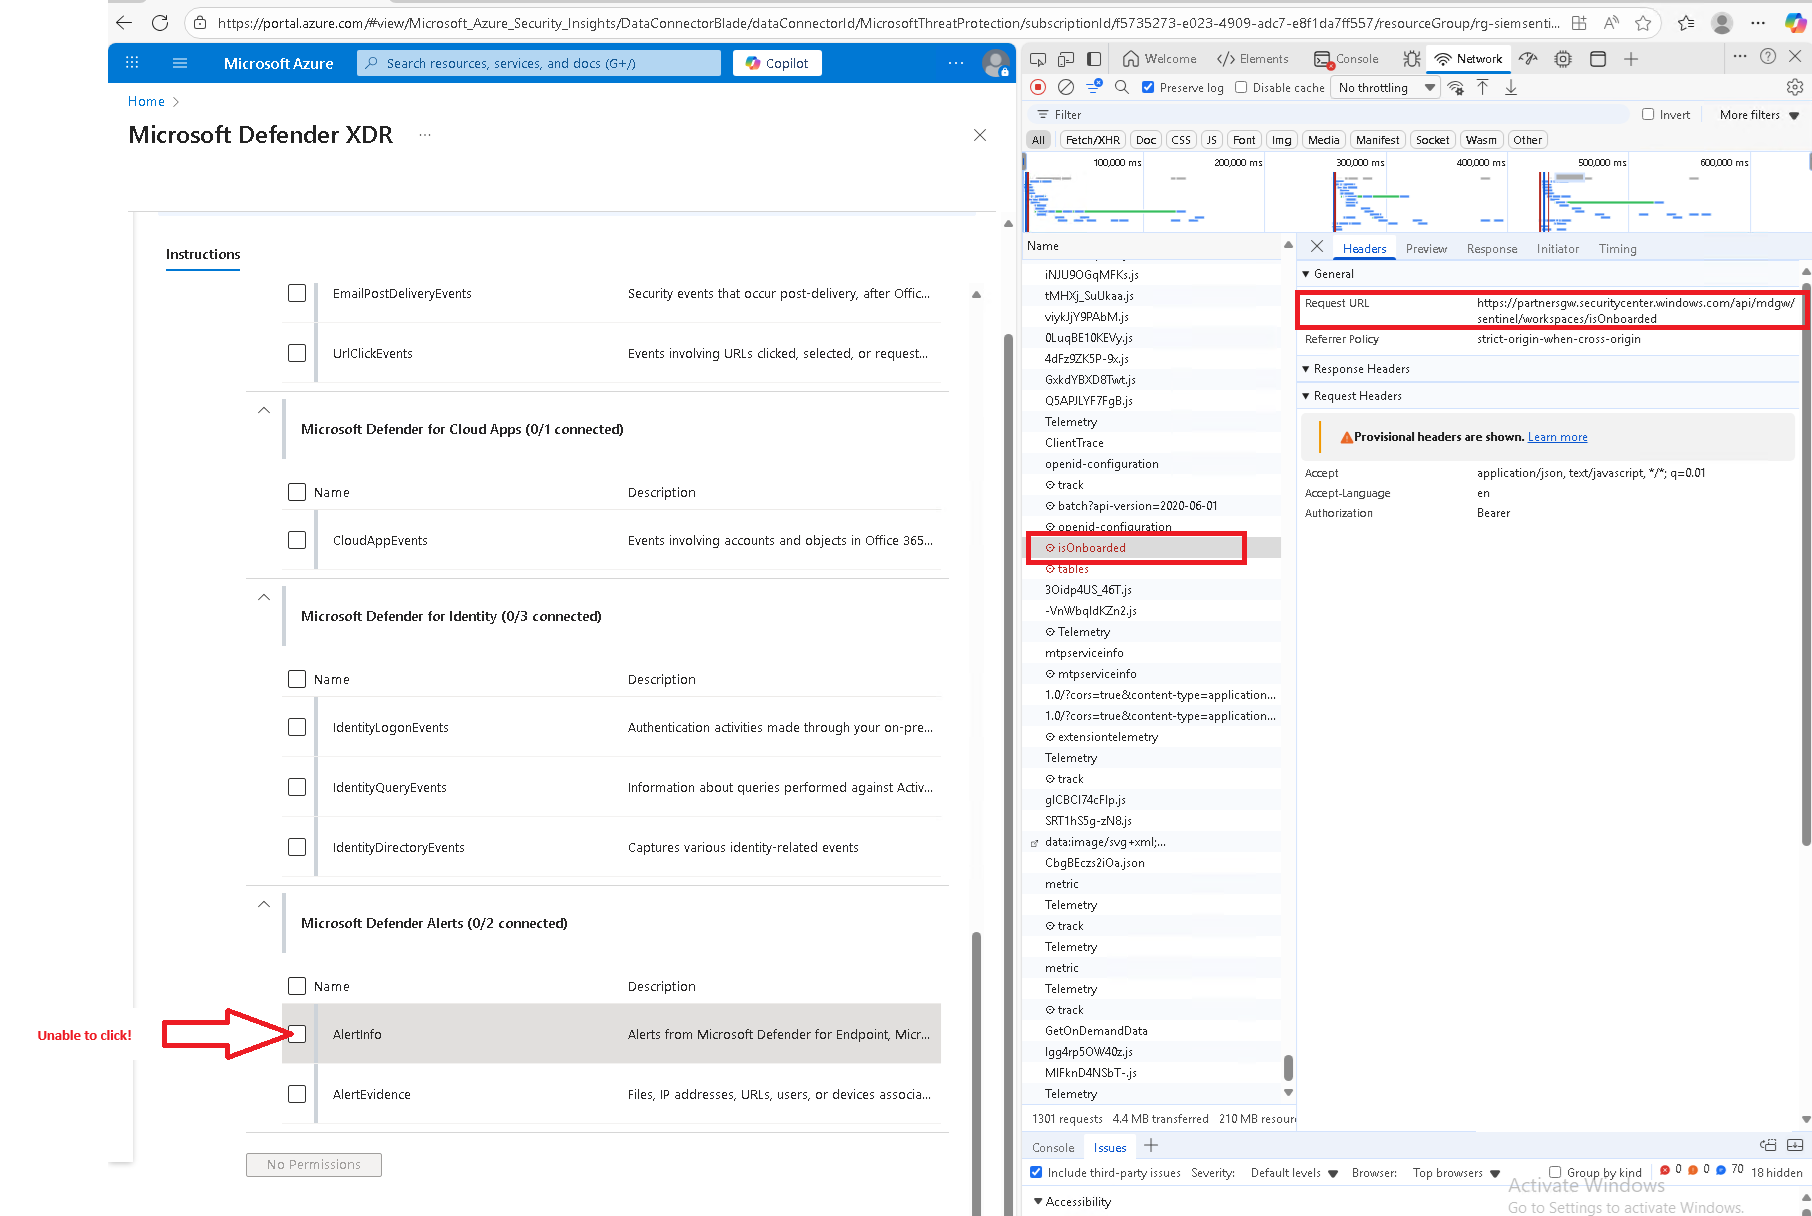1812x1216 pixels.
Task: Click the Azure account avatar
Action: point(995,63)
